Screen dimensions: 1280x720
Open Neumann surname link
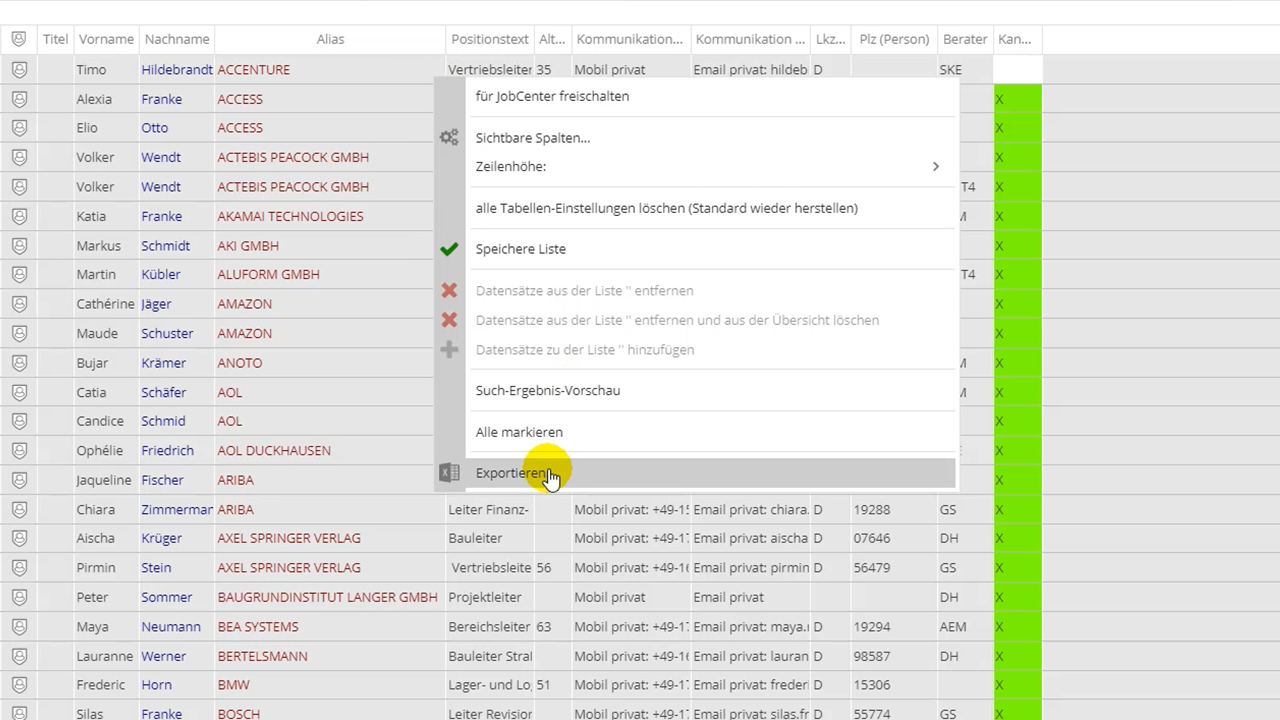(x=171, y=627)
